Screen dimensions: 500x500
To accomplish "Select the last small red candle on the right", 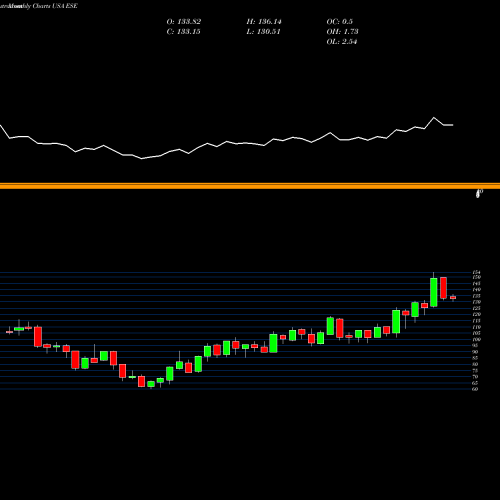I will (x=453, y=298).
